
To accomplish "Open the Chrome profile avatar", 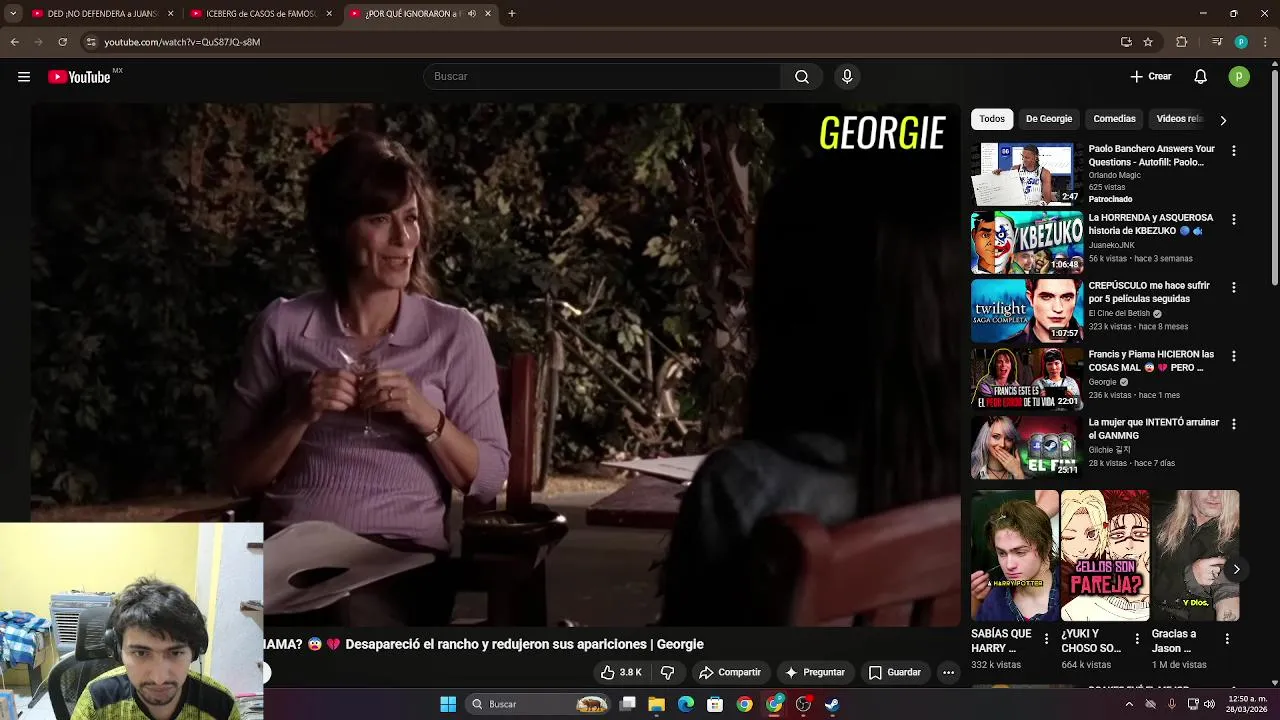I will 1241,42.
